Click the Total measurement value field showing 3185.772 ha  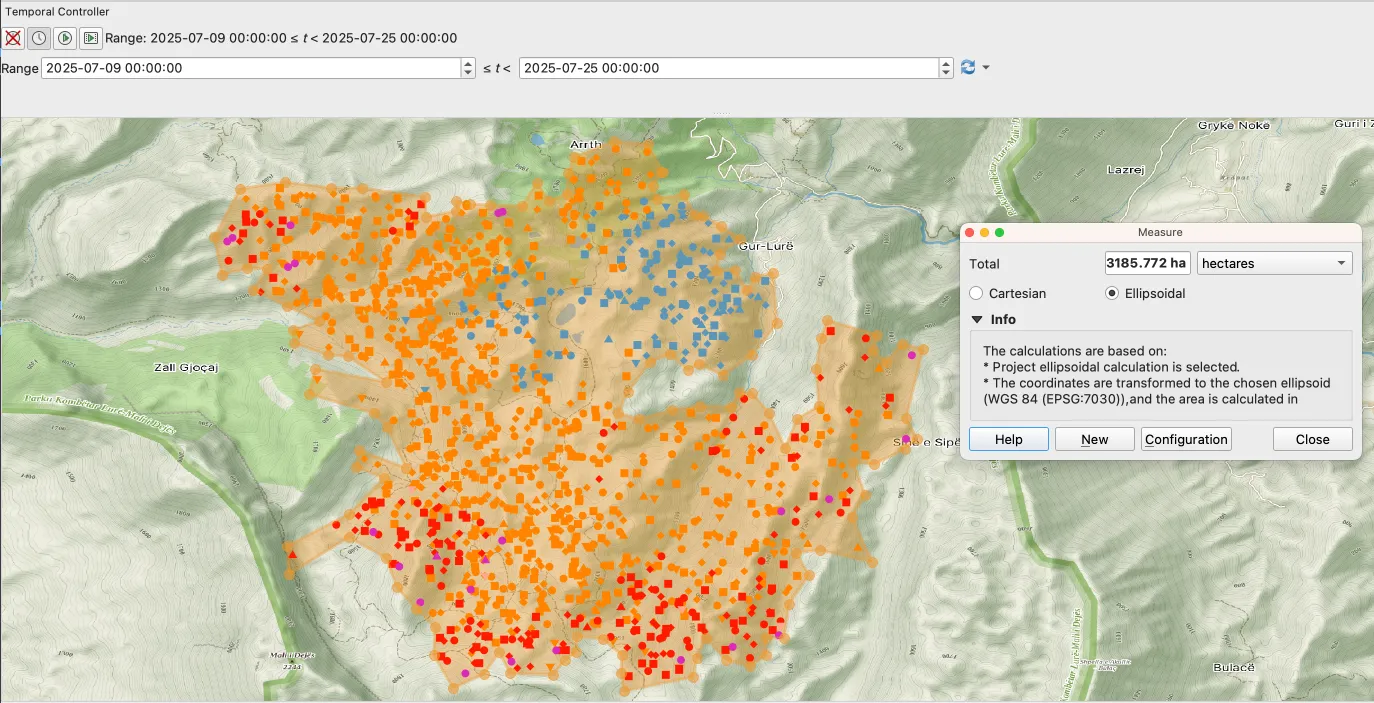click(x=1147, y=262)
